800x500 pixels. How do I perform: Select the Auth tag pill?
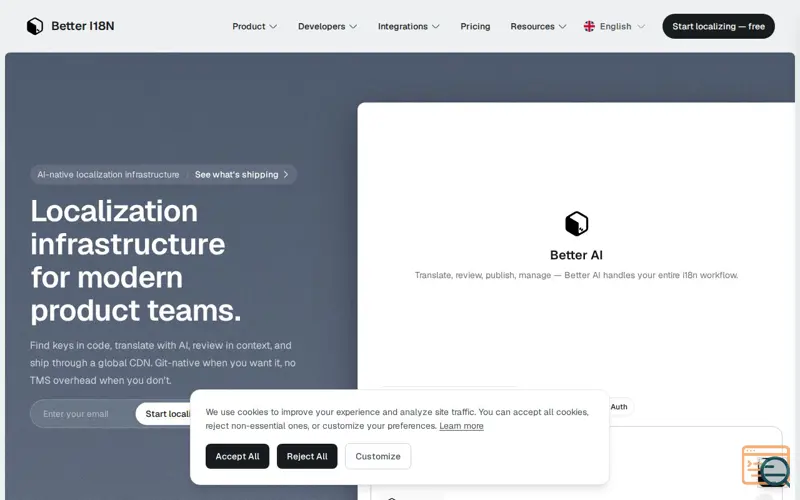point(619,407)
